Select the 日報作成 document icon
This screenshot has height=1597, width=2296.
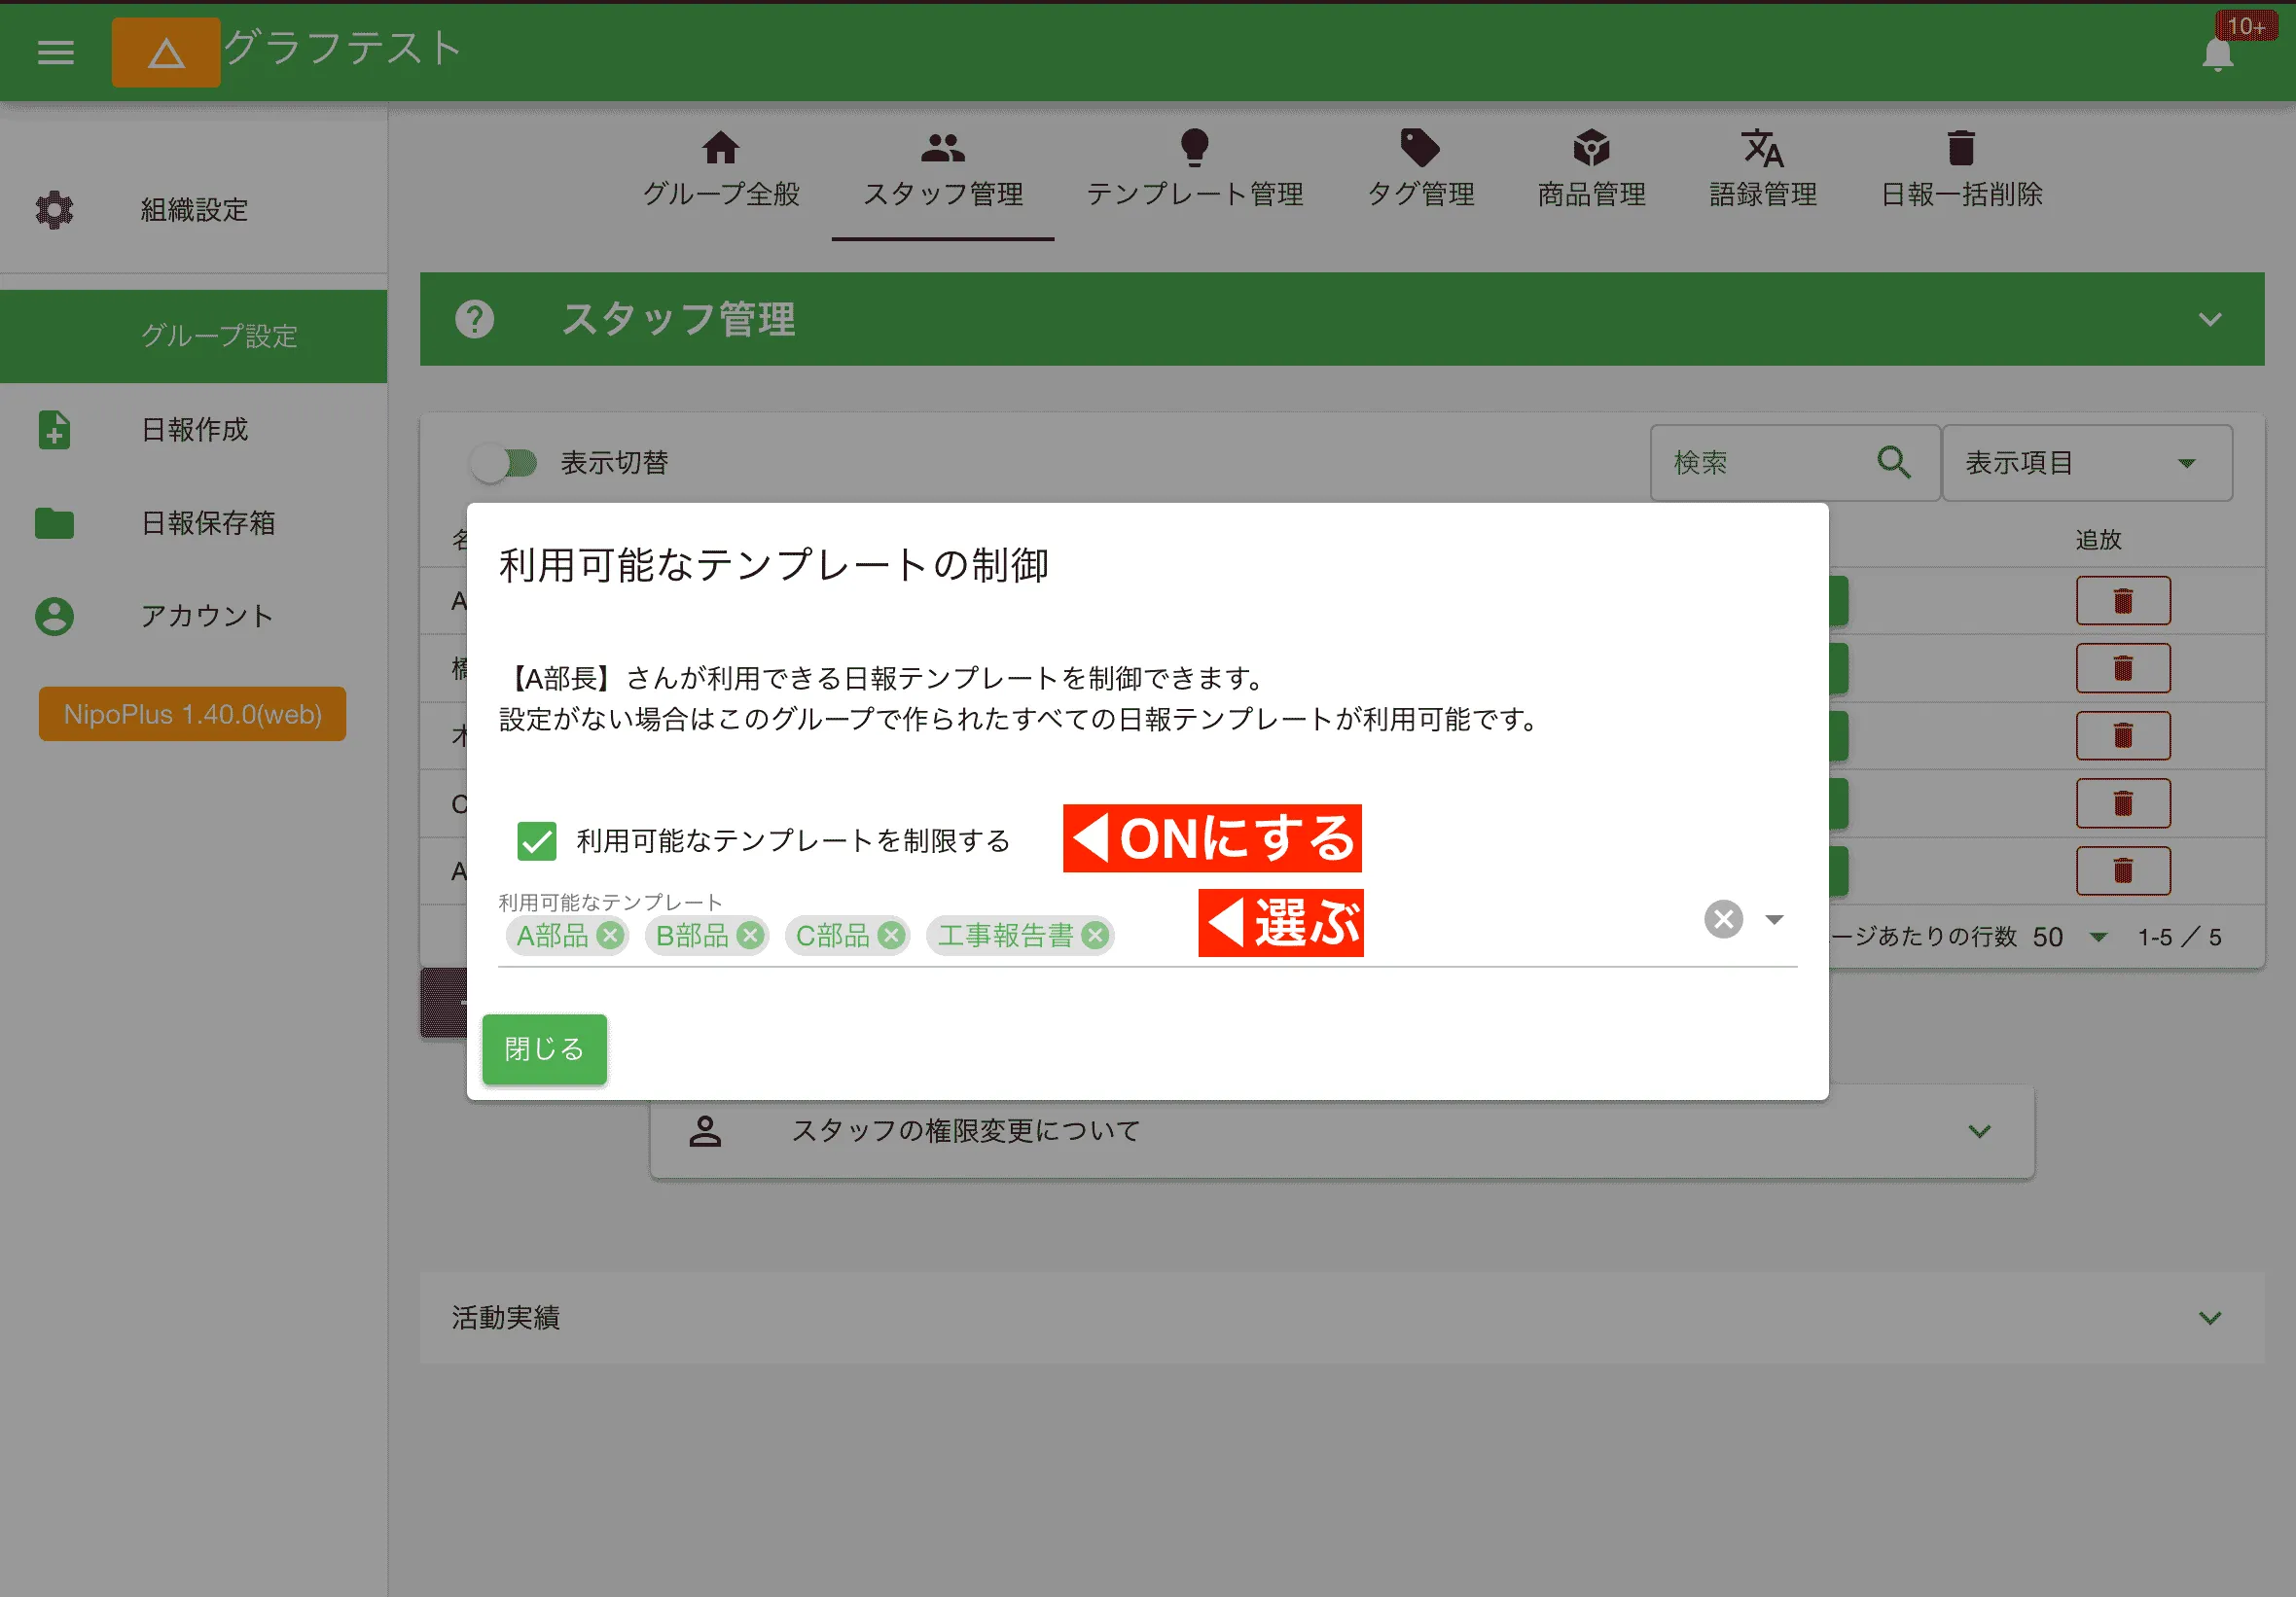click(x=53, y=430)
